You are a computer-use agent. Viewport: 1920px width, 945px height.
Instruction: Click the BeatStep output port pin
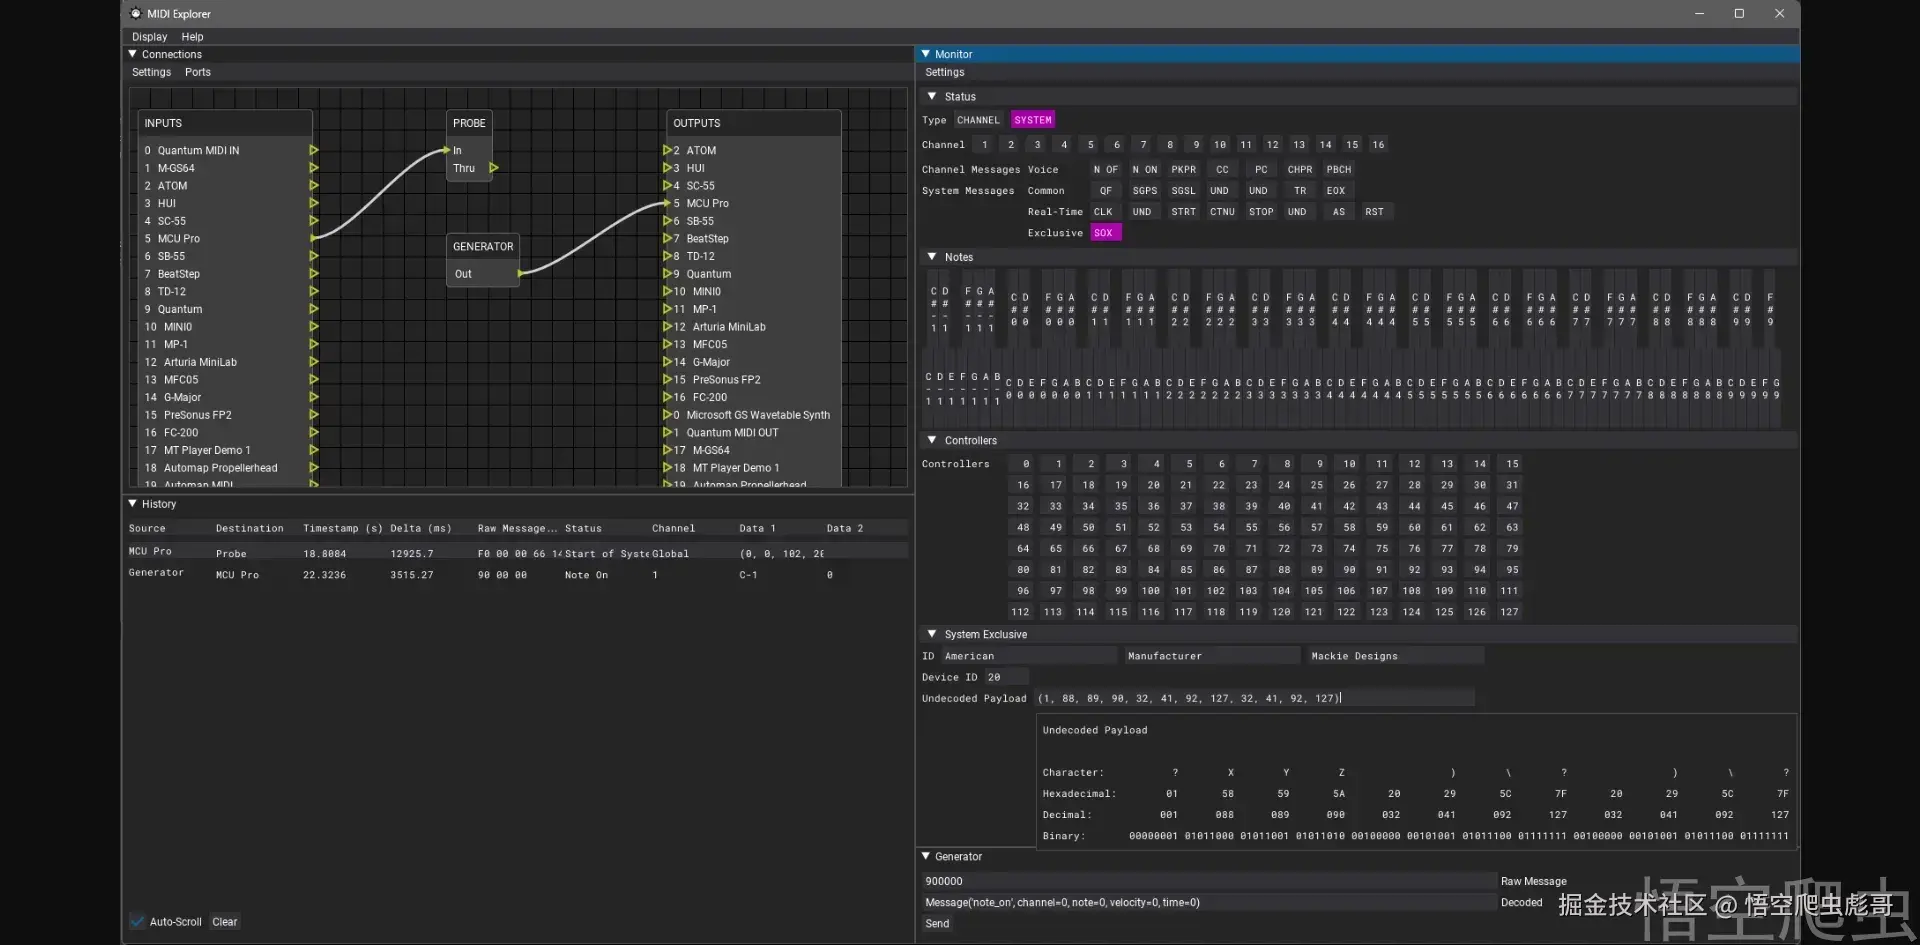click(x=667, y=239)
